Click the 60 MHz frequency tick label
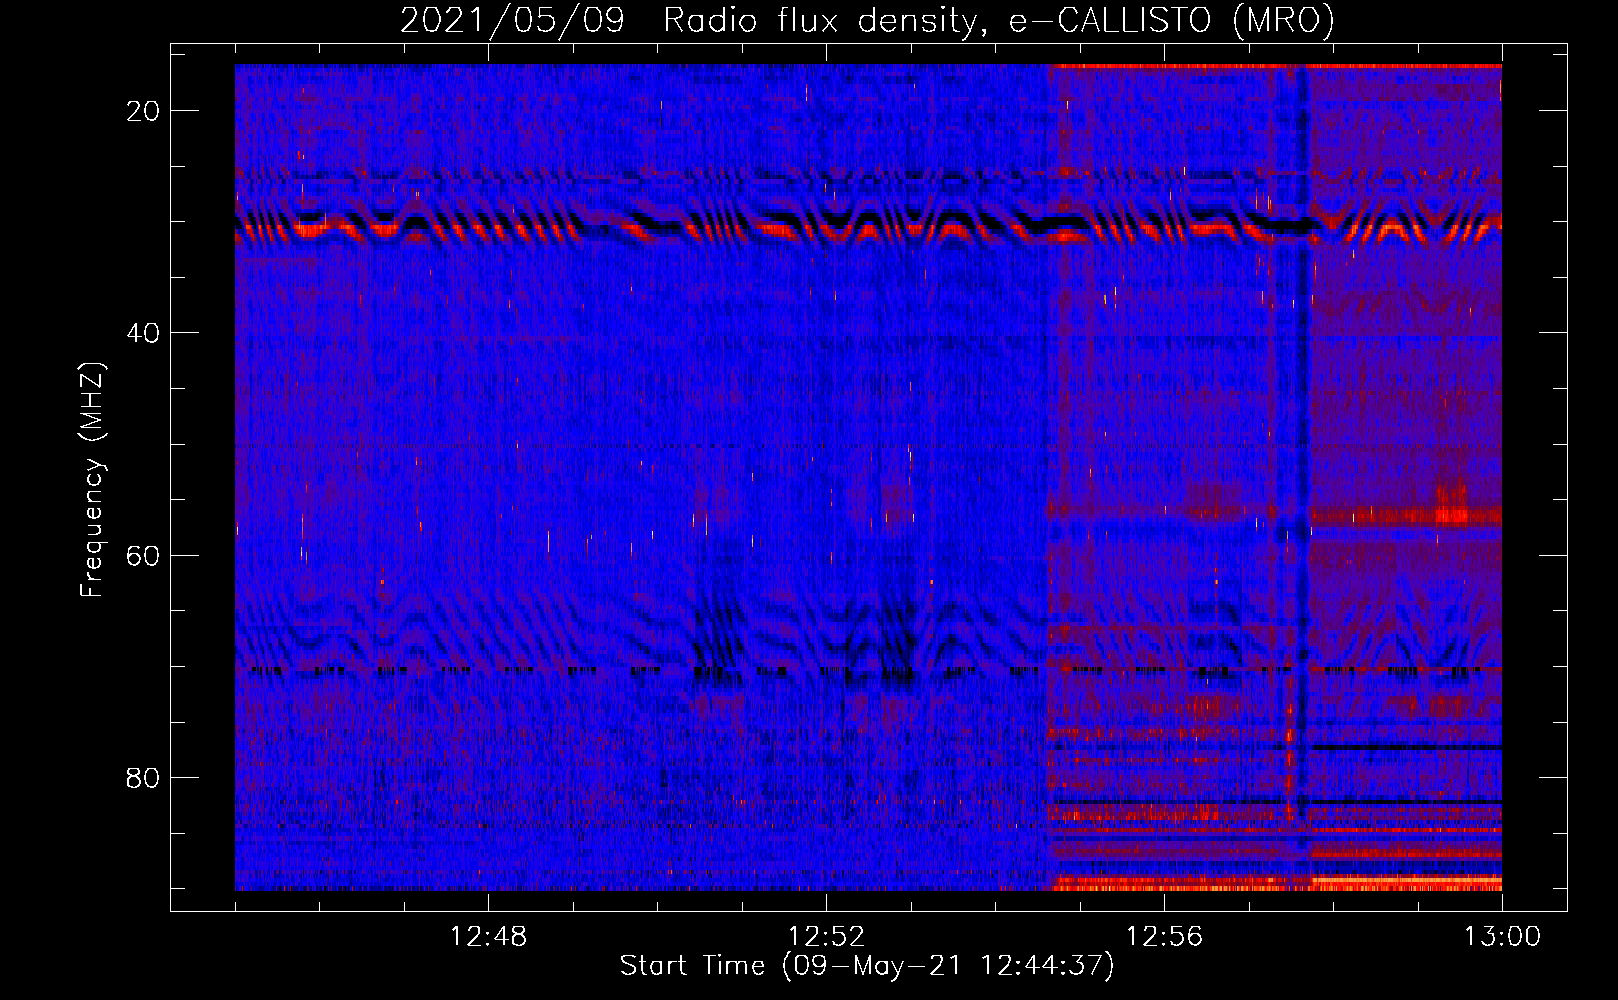This screenshot has height=1000, width=1618. 143,555
